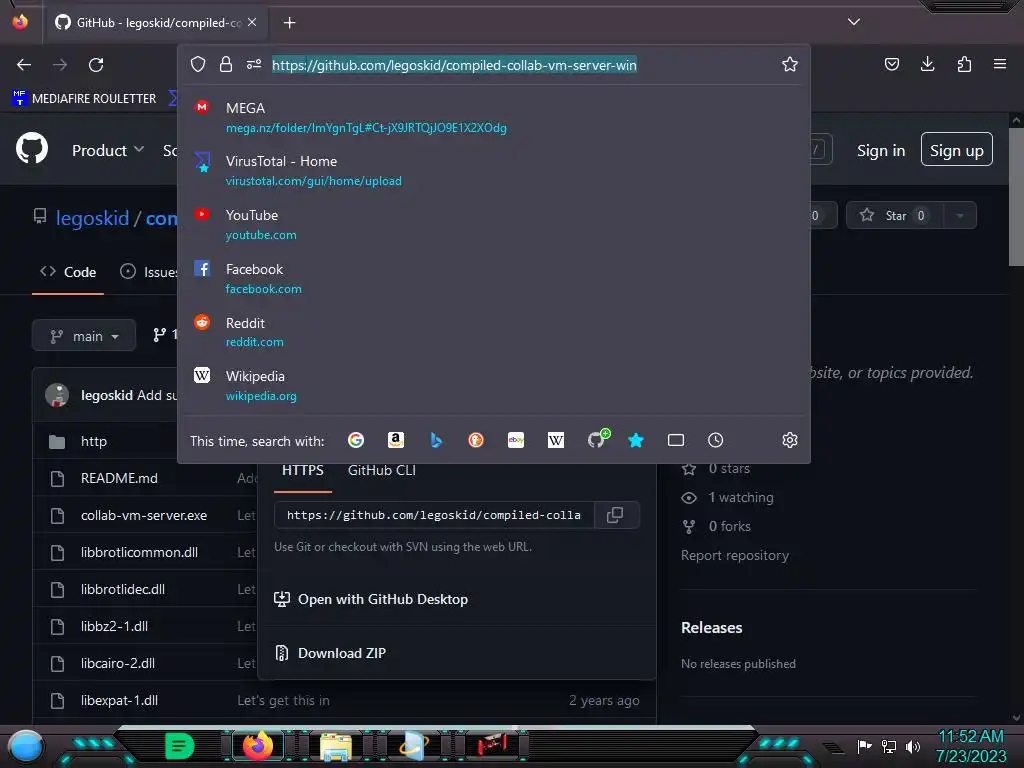Open the README.md file
Screen dimensions: 1024x768
click(119, 478)
